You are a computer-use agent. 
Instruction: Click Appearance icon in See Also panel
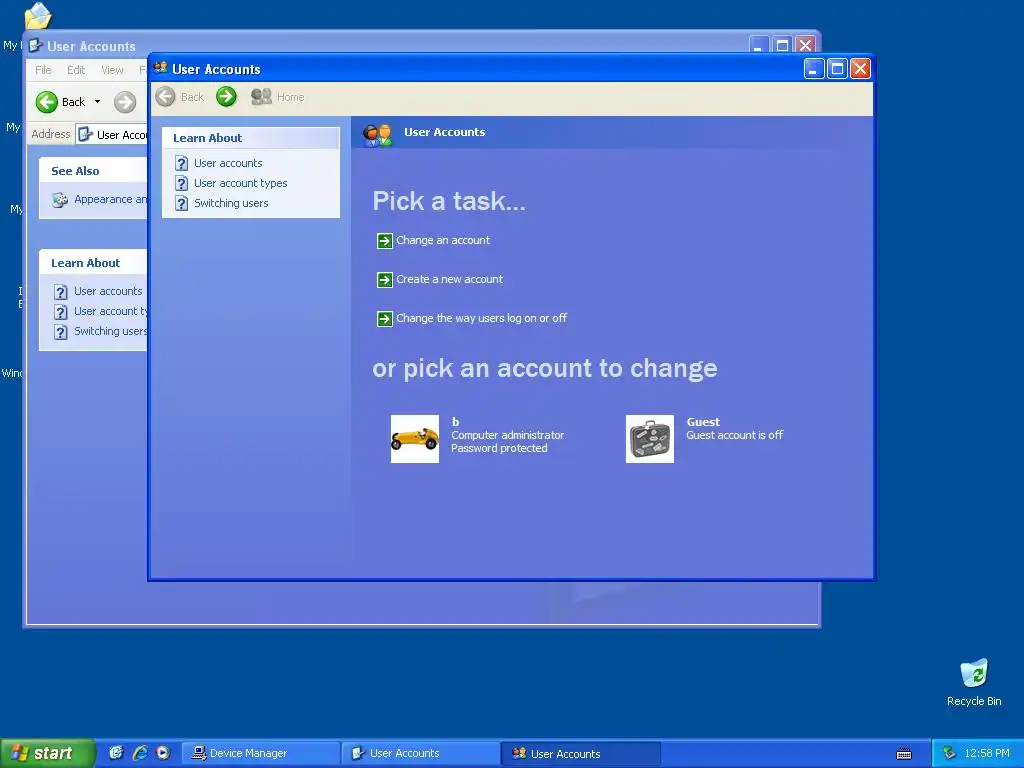tap(60, 200)
